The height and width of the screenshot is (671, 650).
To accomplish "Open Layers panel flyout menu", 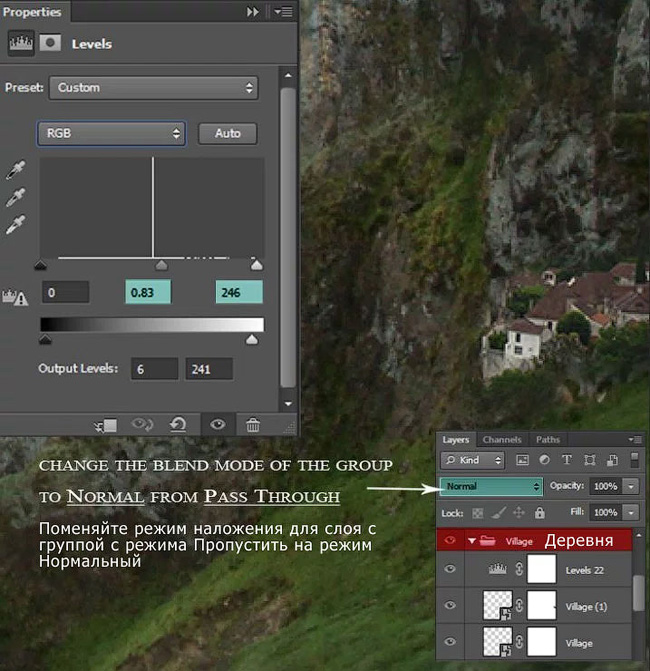I will 635,439.
